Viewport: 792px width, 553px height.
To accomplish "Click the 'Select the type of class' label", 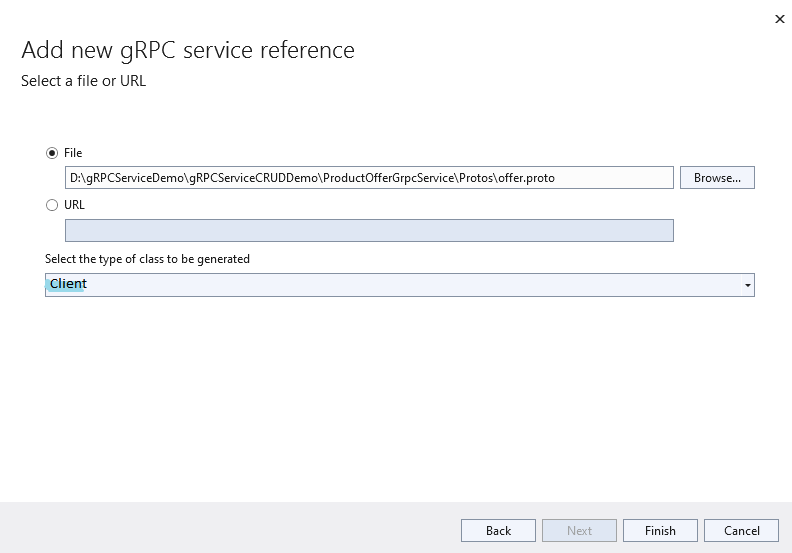I will pos(147,259).
